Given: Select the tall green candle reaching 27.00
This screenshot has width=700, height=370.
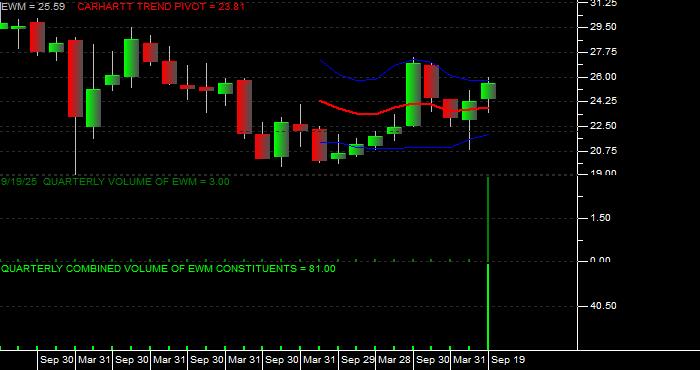Looking at the screenshot, I should tap(413, 95).
